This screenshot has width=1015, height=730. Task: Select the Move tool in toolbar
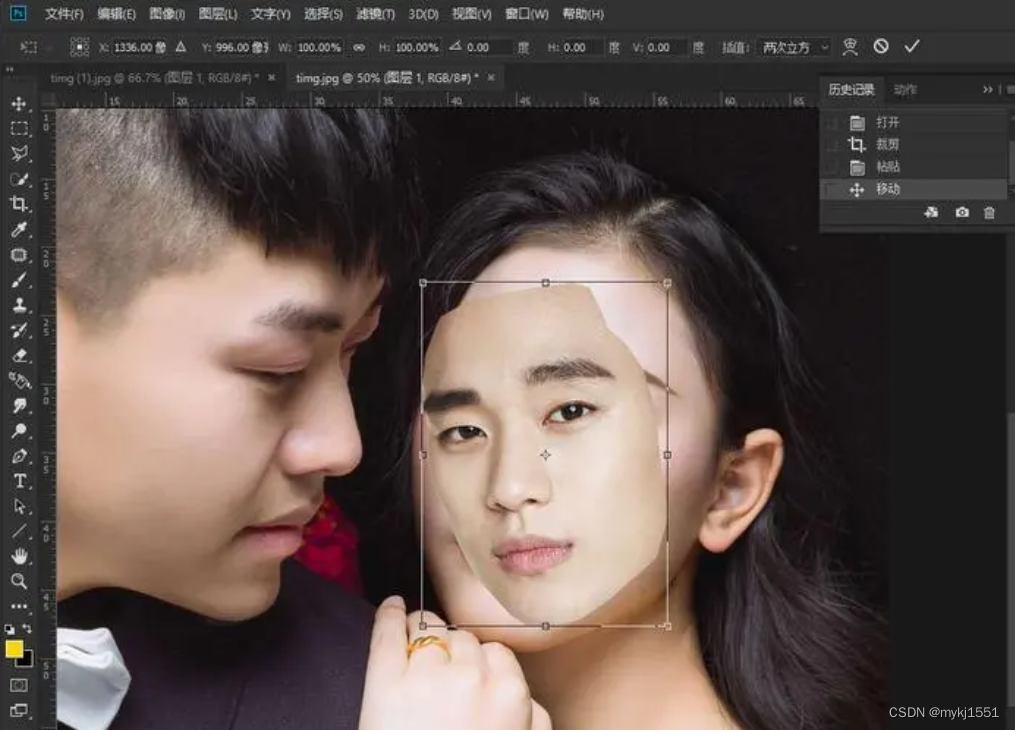pos(19,104)
